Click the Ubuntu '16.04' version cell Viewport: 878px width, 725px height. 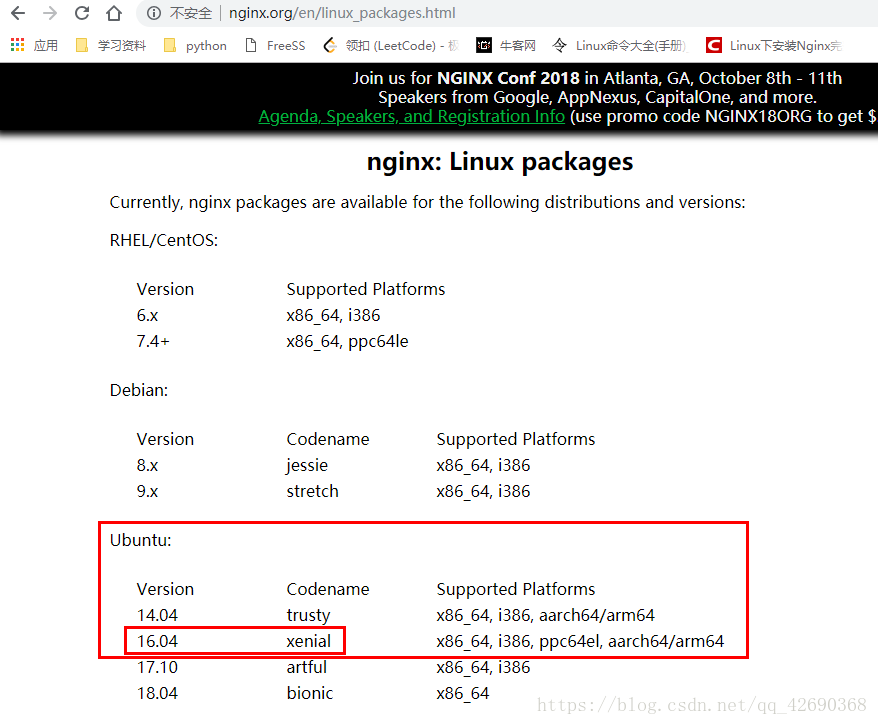tap(157, 641)
